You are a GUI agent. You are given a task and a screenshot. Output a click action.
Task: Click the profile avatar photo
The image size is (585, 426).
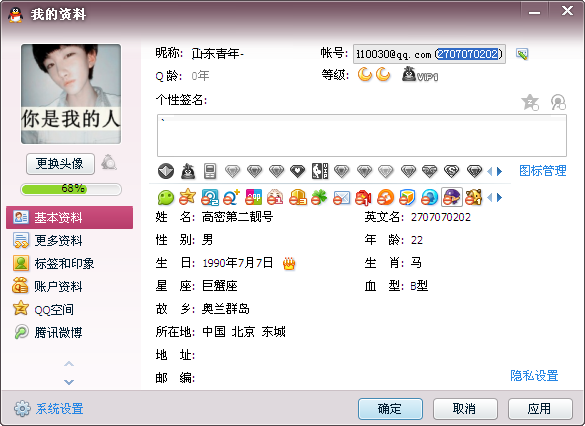point(71,94)
